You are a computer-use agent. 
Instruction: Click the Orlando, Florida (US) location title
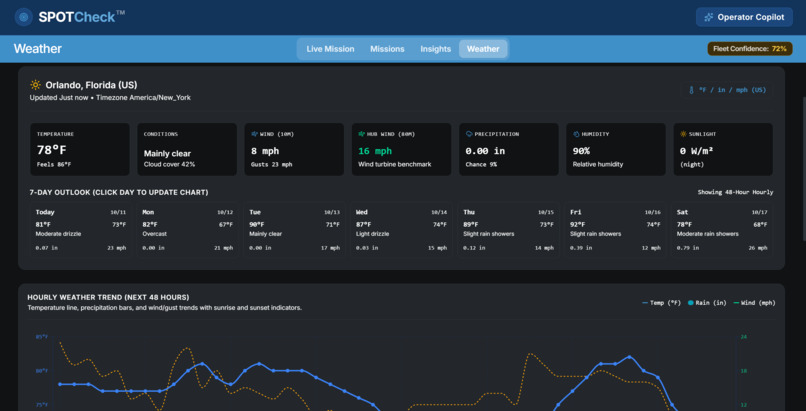91,85
